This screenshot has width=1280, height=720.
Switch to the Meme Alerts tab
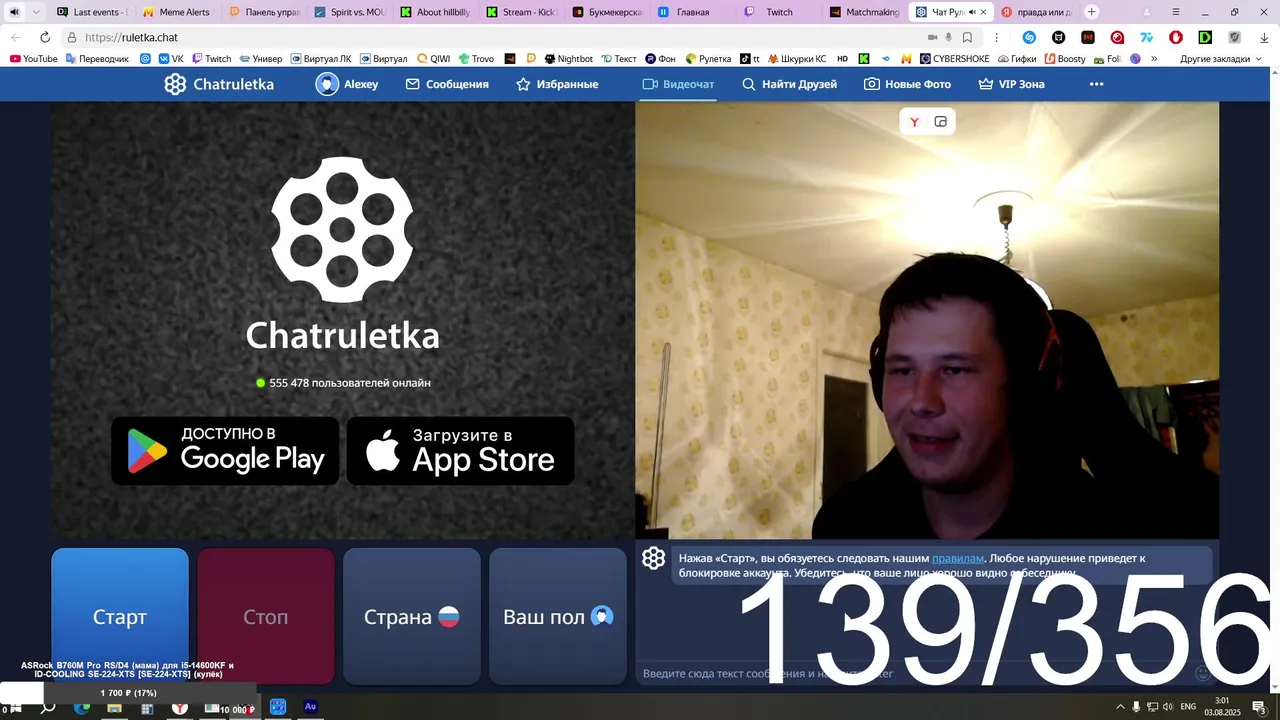click(x=177, y=12)
